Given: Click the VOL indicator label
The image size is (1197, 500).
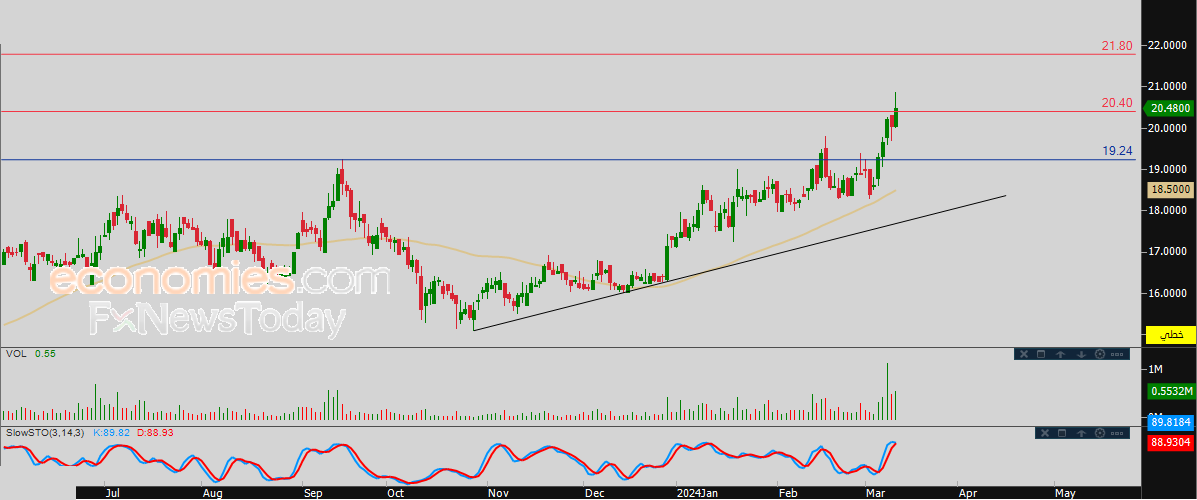Looking at the screenshot, I should (x=14, y=354).
